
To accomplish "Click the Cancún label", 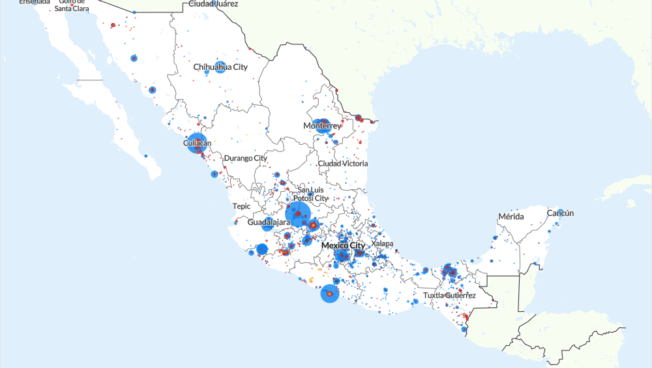I will coord(560,213).
